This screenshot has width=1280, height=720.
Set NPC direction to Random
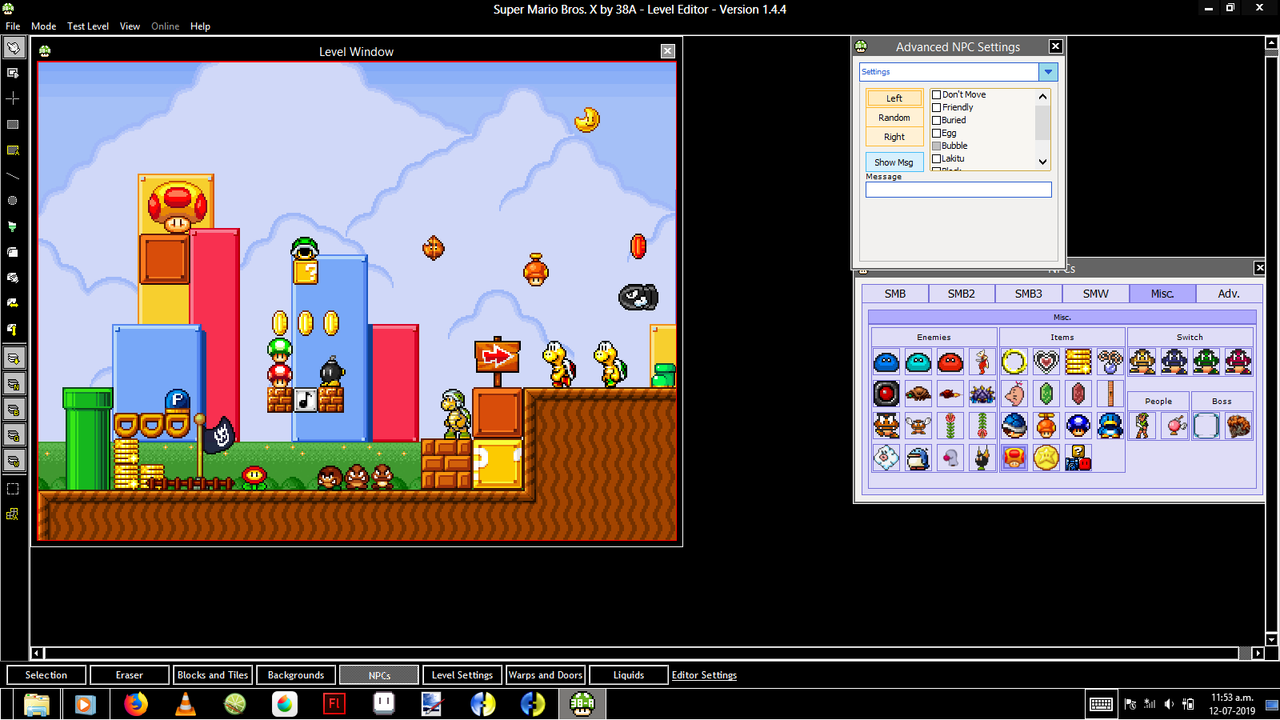tap(894, 118)
